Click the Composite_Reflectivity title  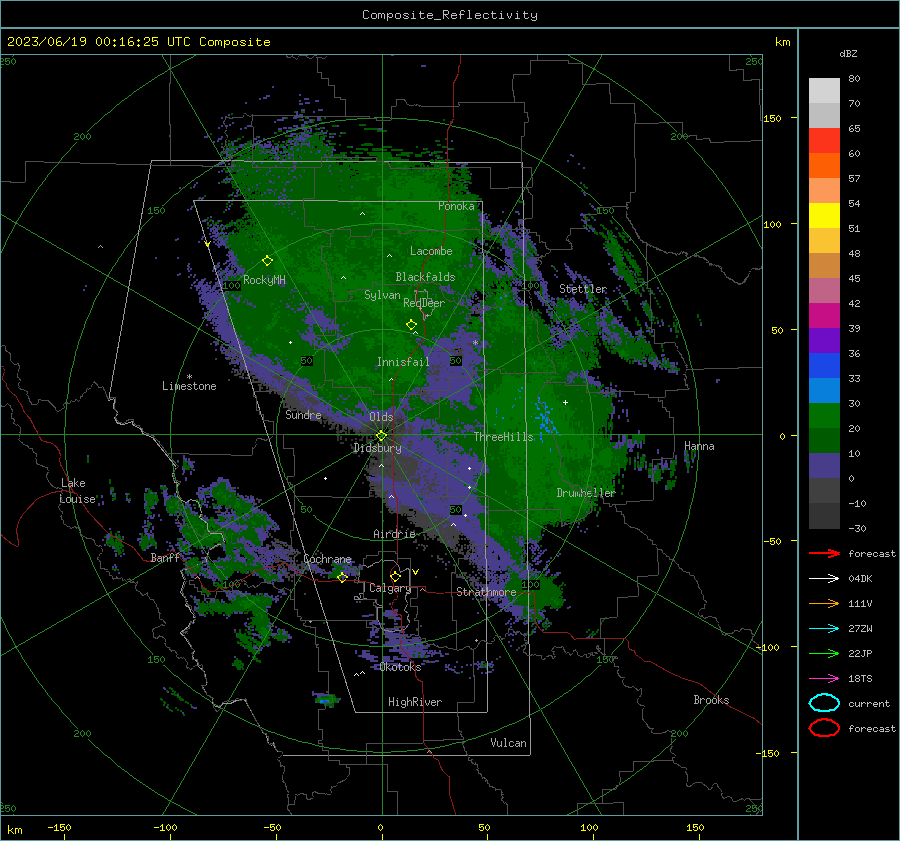(450, 15)
